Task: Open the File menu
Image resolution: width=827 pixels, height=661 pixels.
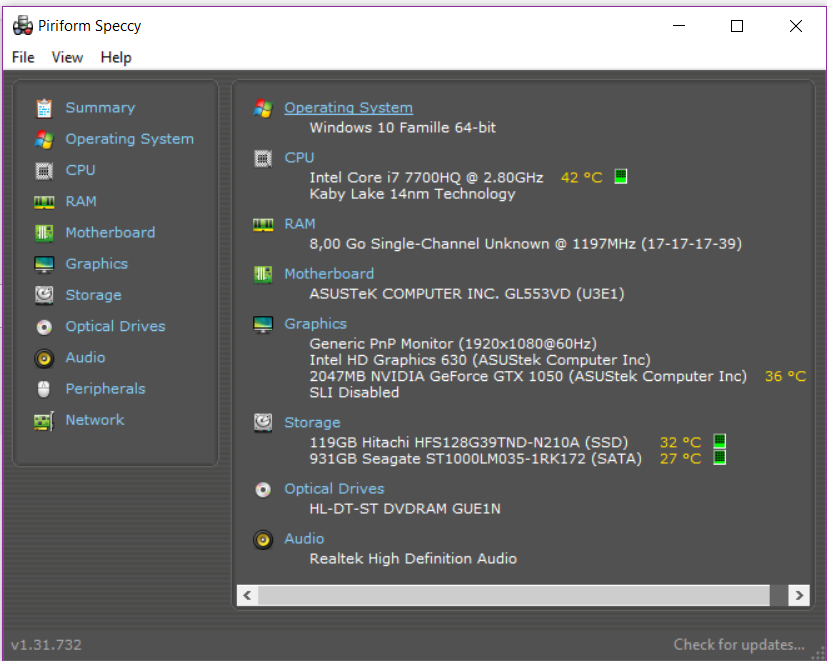Action: 23,57
